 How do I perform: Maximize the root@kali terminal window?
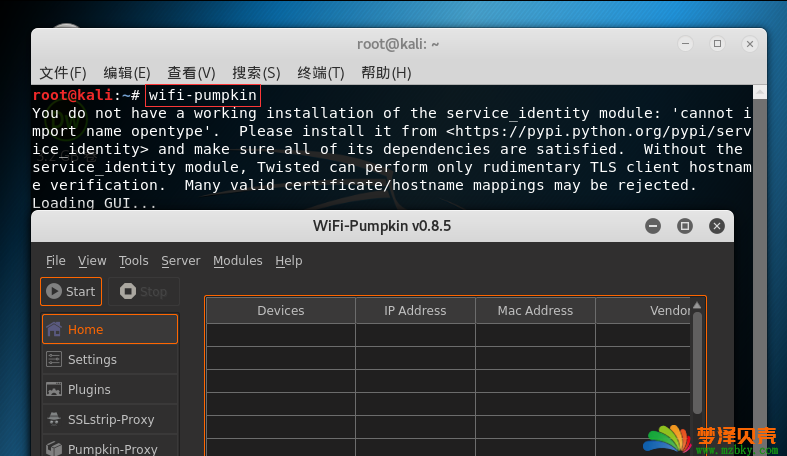[718, 44]
